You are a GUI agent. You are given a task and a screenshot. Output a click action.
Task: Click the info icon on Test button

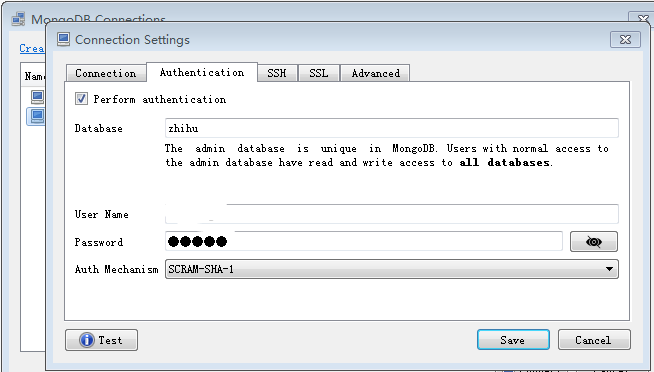pyautogui.click(x=87, y=340)
